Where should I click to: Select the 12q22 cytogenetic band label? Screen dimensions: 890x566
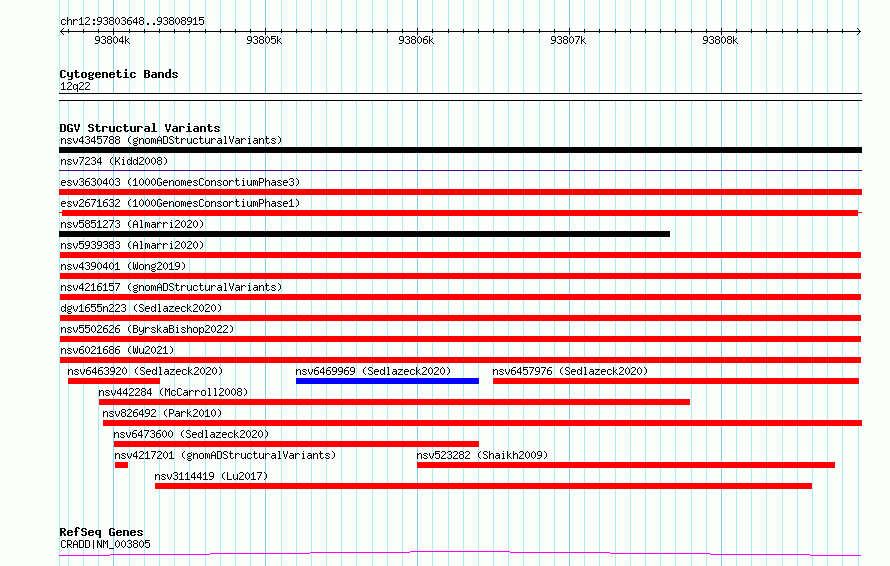point(75,86)
